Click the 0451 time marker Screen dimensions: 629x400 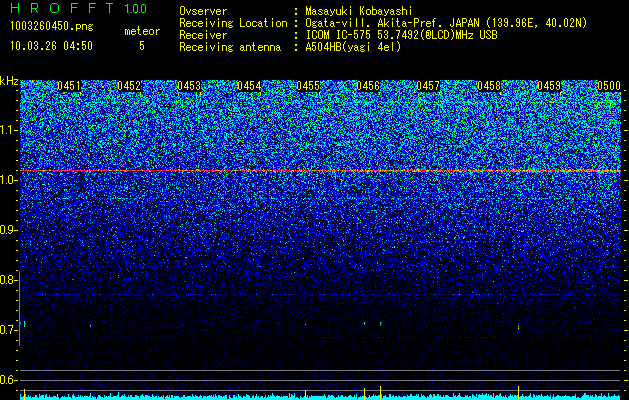click(x=69, y=86)
